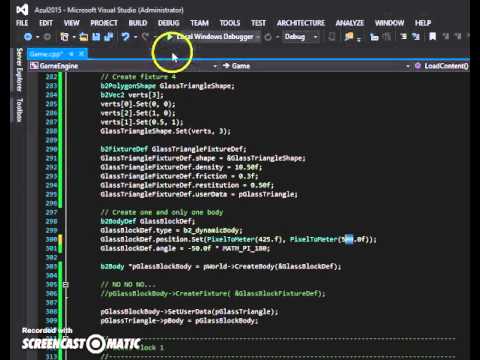The width and height of the screenshot is (480, 360).
Task: Open the TOOLS menu
Action: pyautogui.click(x=230, y=23)
